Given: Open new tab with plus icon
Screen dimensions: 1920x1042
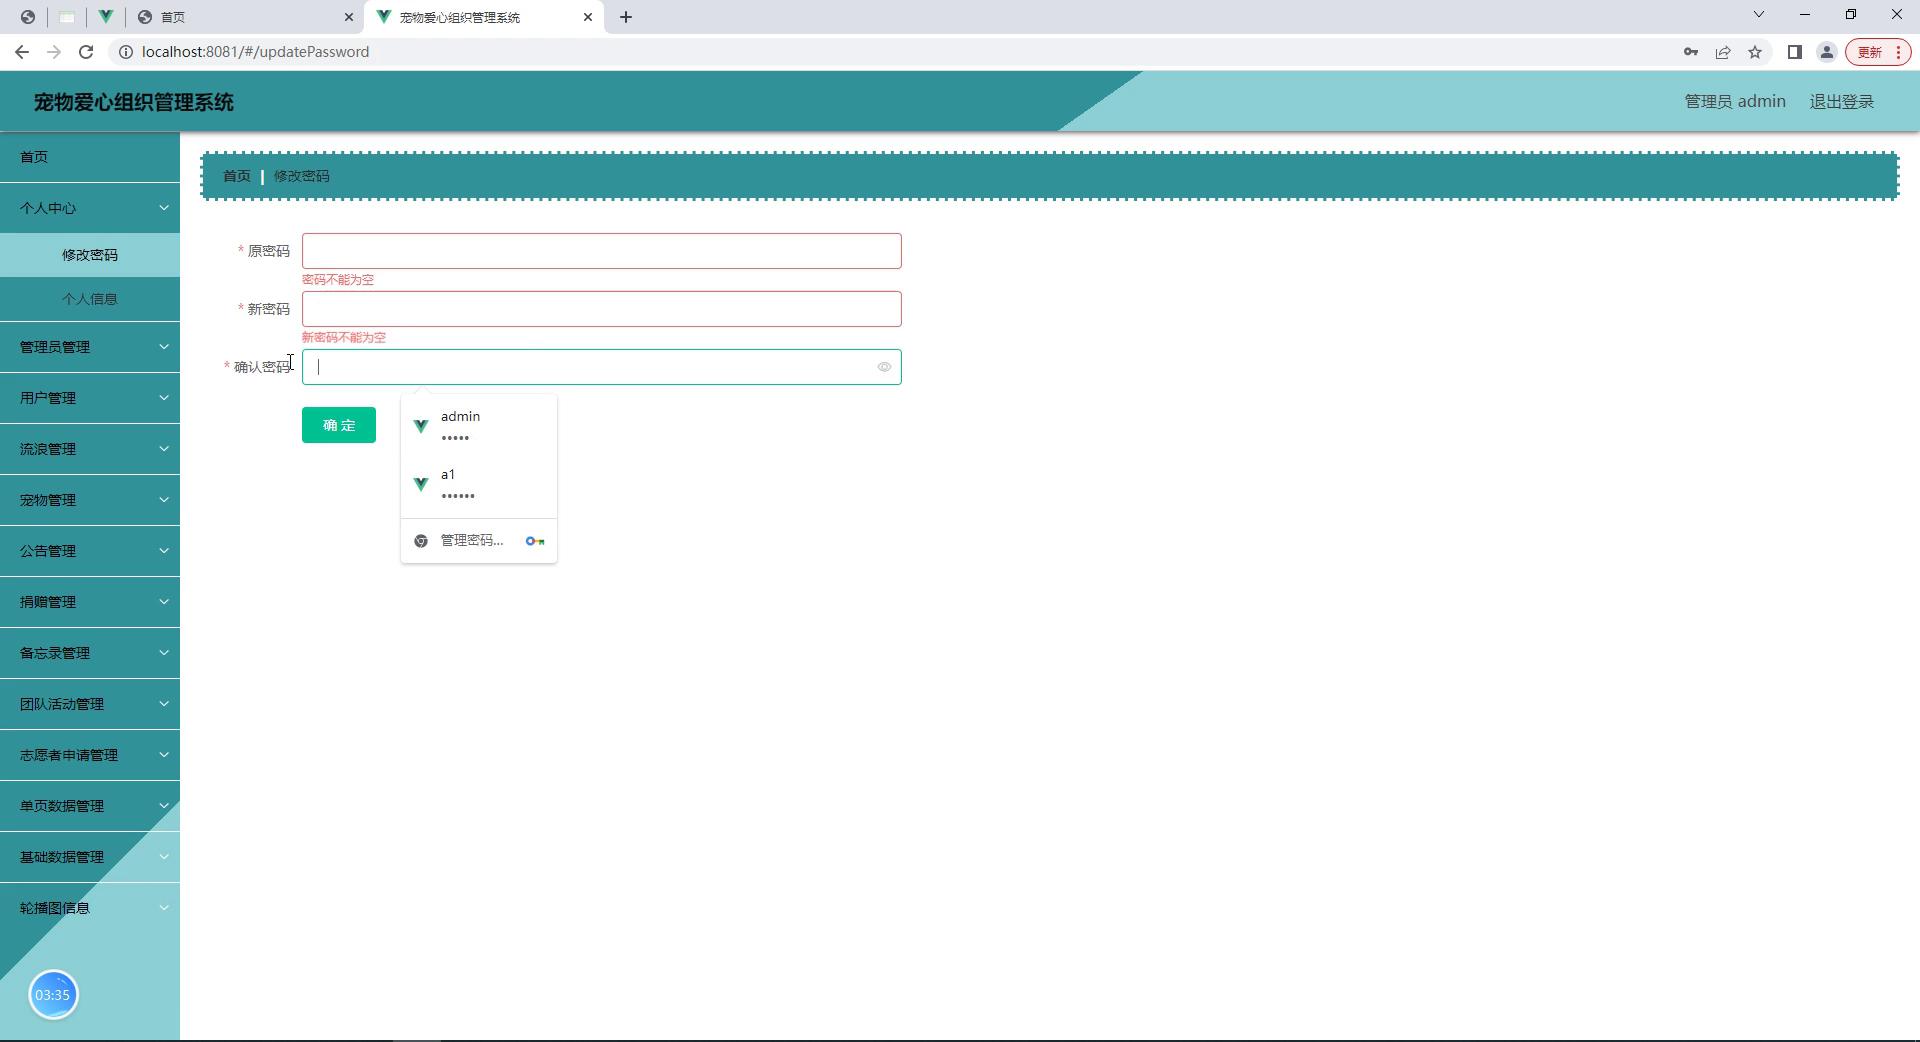Looking at the screenshot, I should pyautogui.click(x=626, y=17).
